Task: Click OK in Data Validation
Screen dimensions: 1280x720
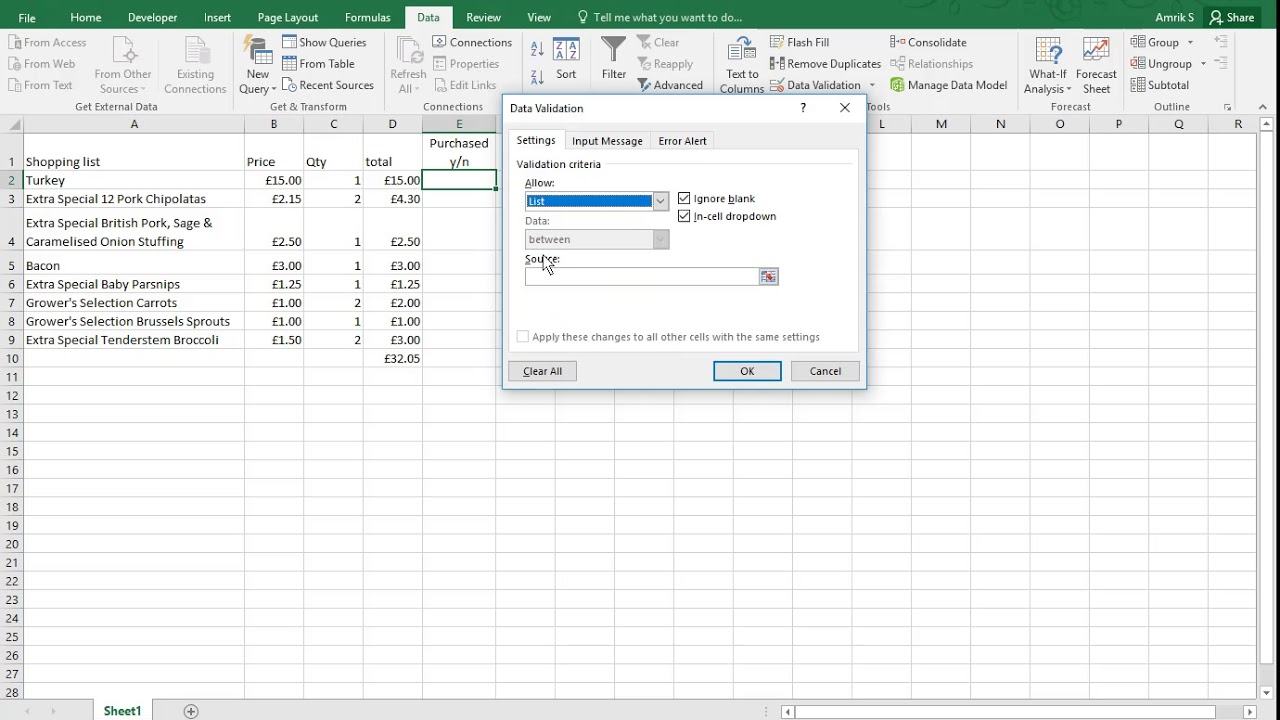Action: pos(747,371)
